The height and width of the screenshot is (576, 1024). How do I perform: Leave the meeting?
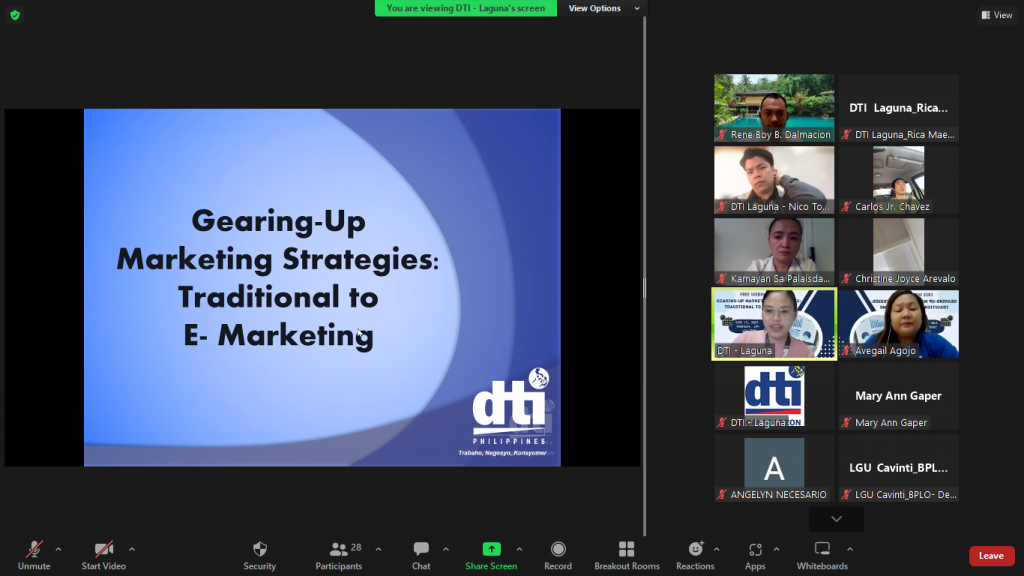991,555
